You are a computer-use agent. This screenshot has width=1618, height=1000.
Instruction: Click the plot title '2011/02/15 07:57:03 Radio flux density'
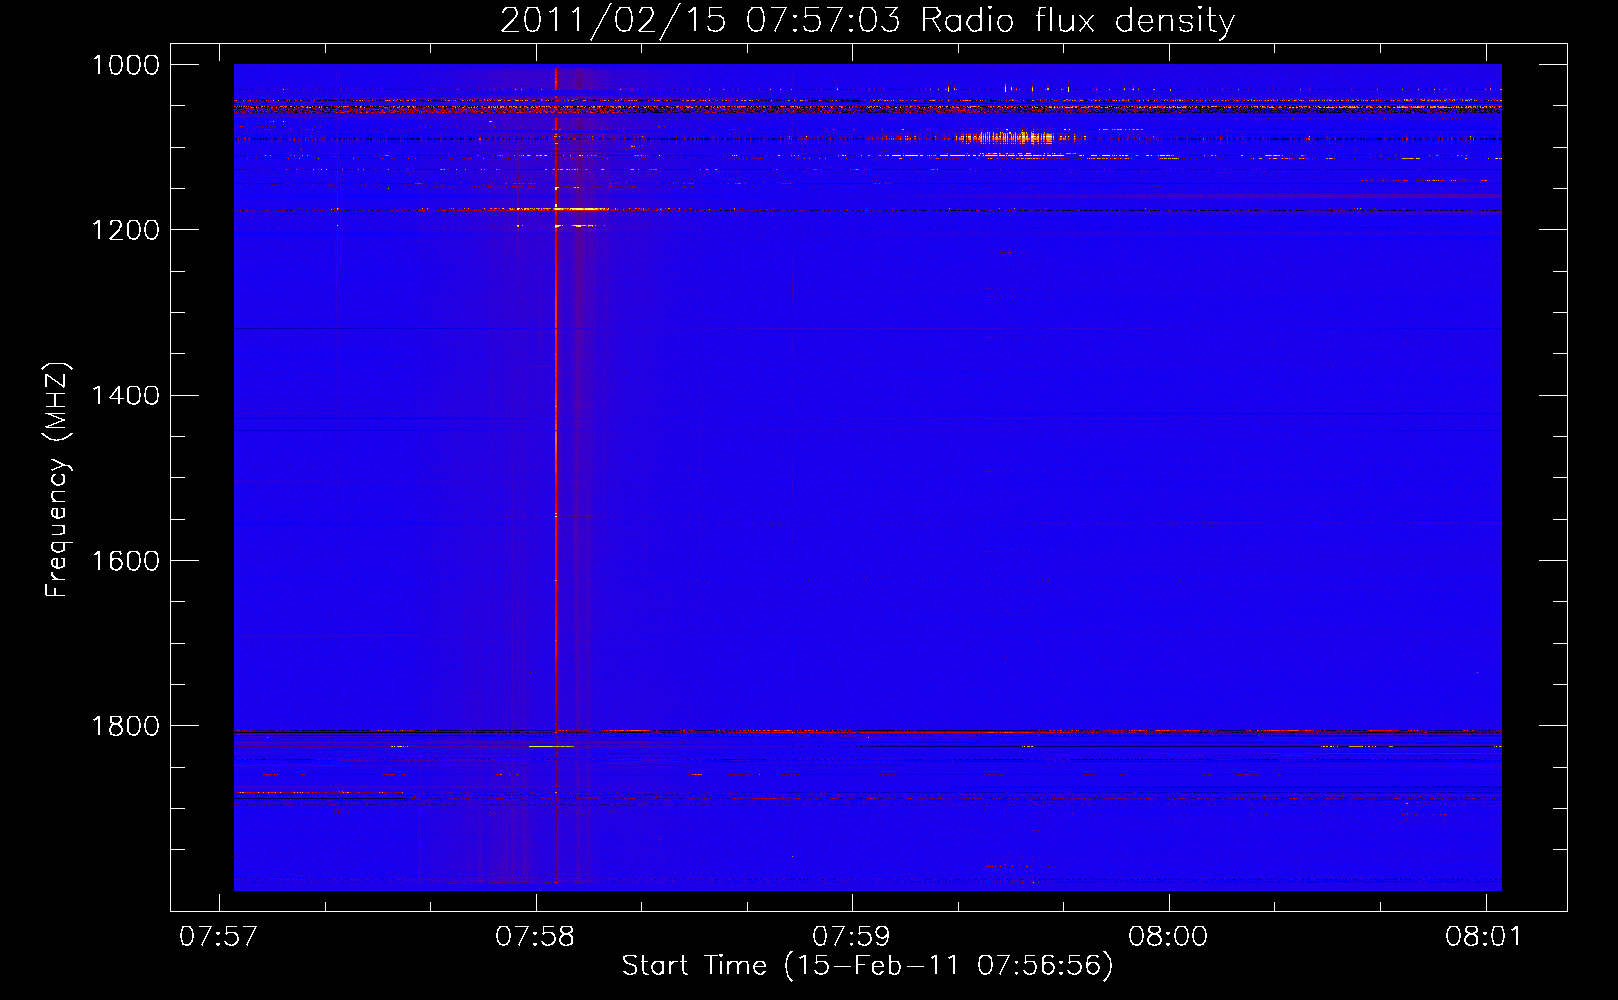click(867, 20)
